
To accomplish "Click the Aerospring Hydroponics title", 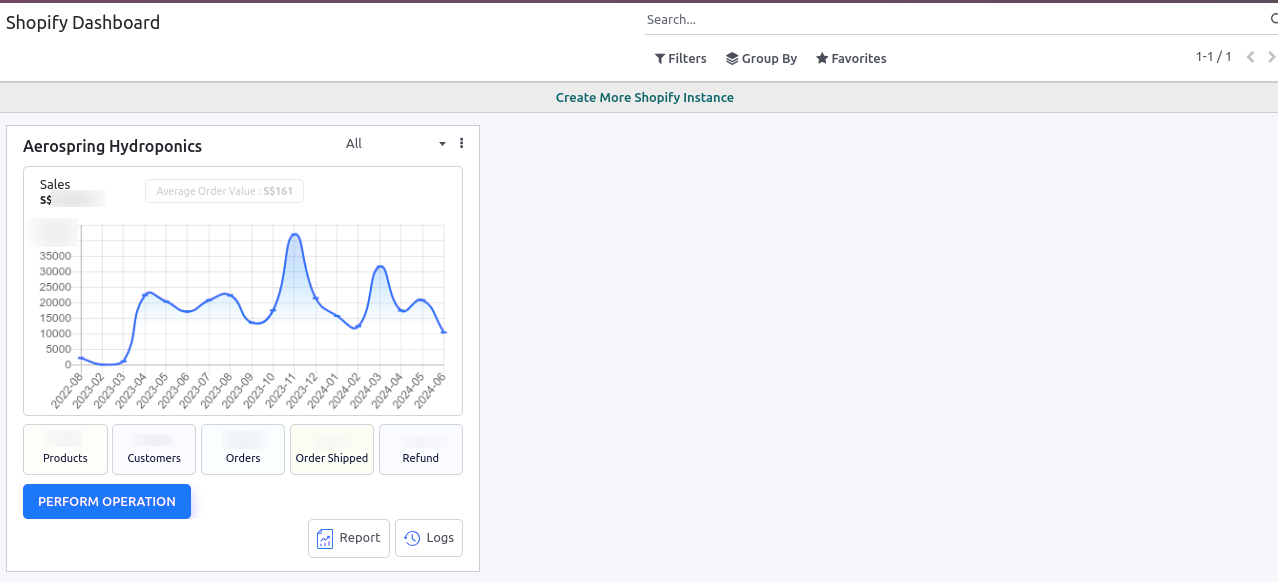I will point(112,146).
